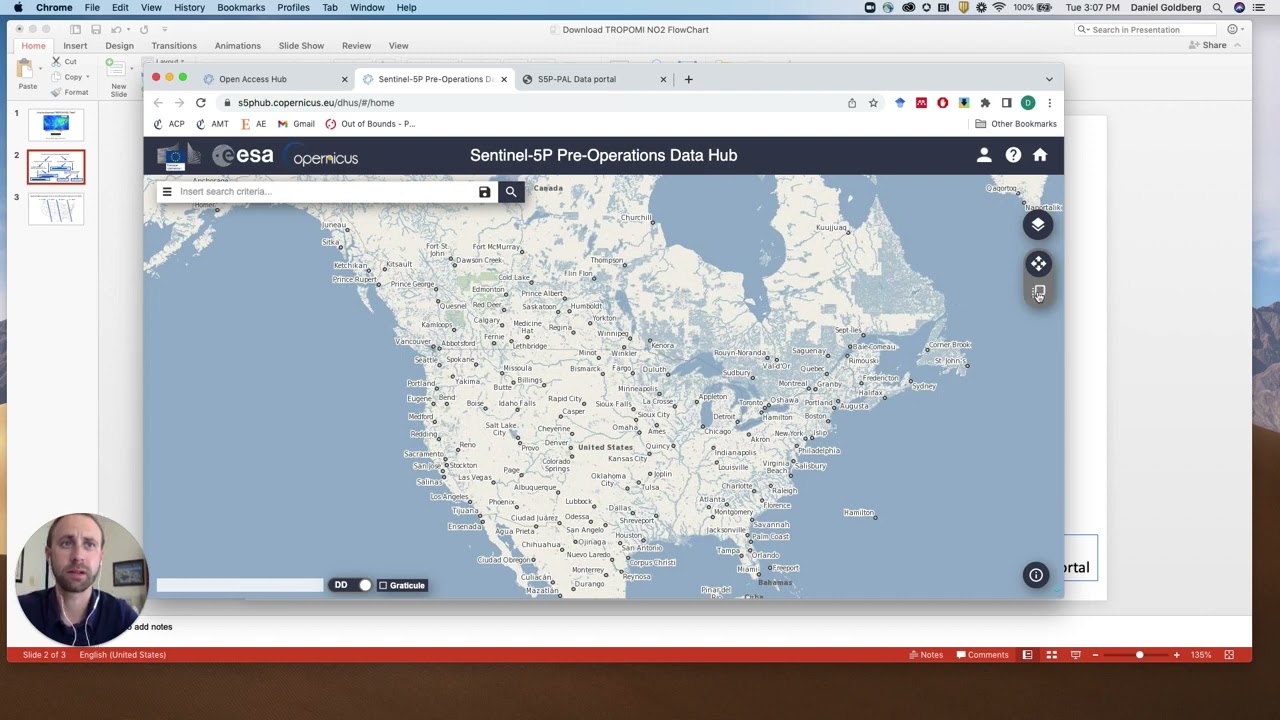Viewport: 1280px width, 720px height.
Task: Show the map info button
Action: coord(1036,575)
